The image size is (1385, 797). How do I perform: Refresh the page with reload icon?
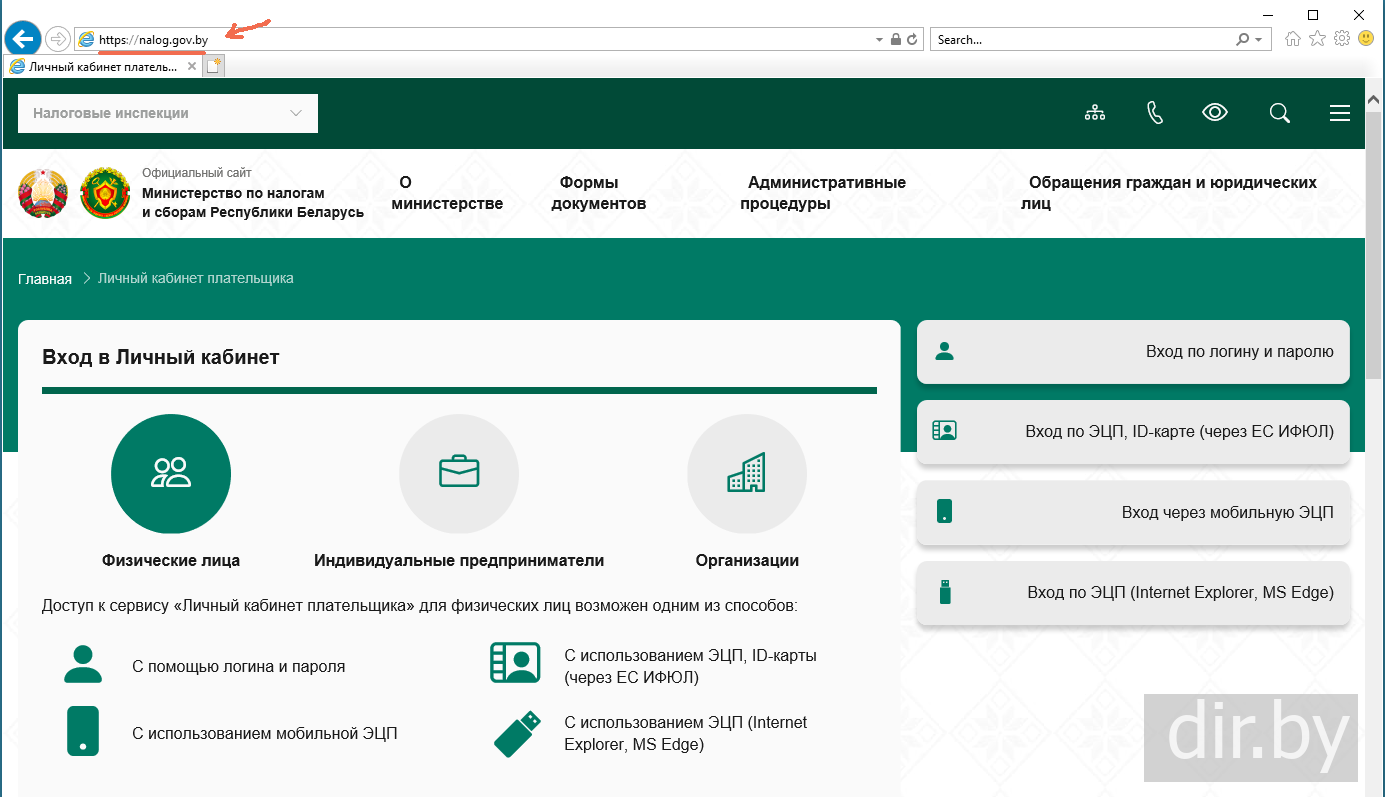click(x=912, y=40)
